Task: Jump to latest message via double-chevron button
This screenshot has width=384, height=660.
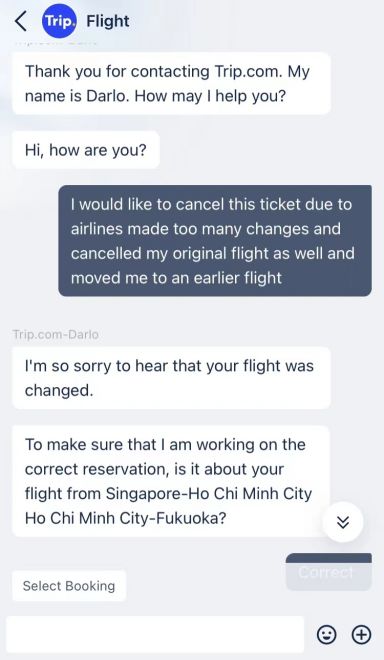Action: [343, 522]
